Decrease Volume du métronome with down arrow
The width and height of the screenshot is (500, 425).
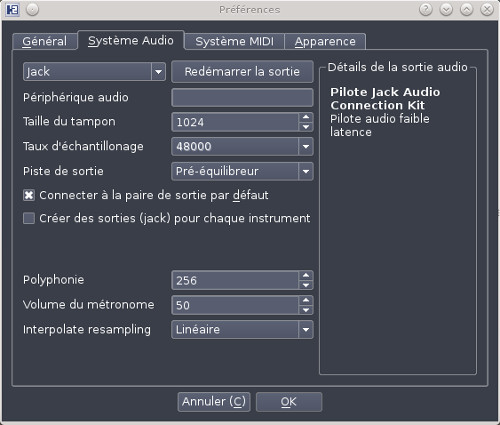306,310
